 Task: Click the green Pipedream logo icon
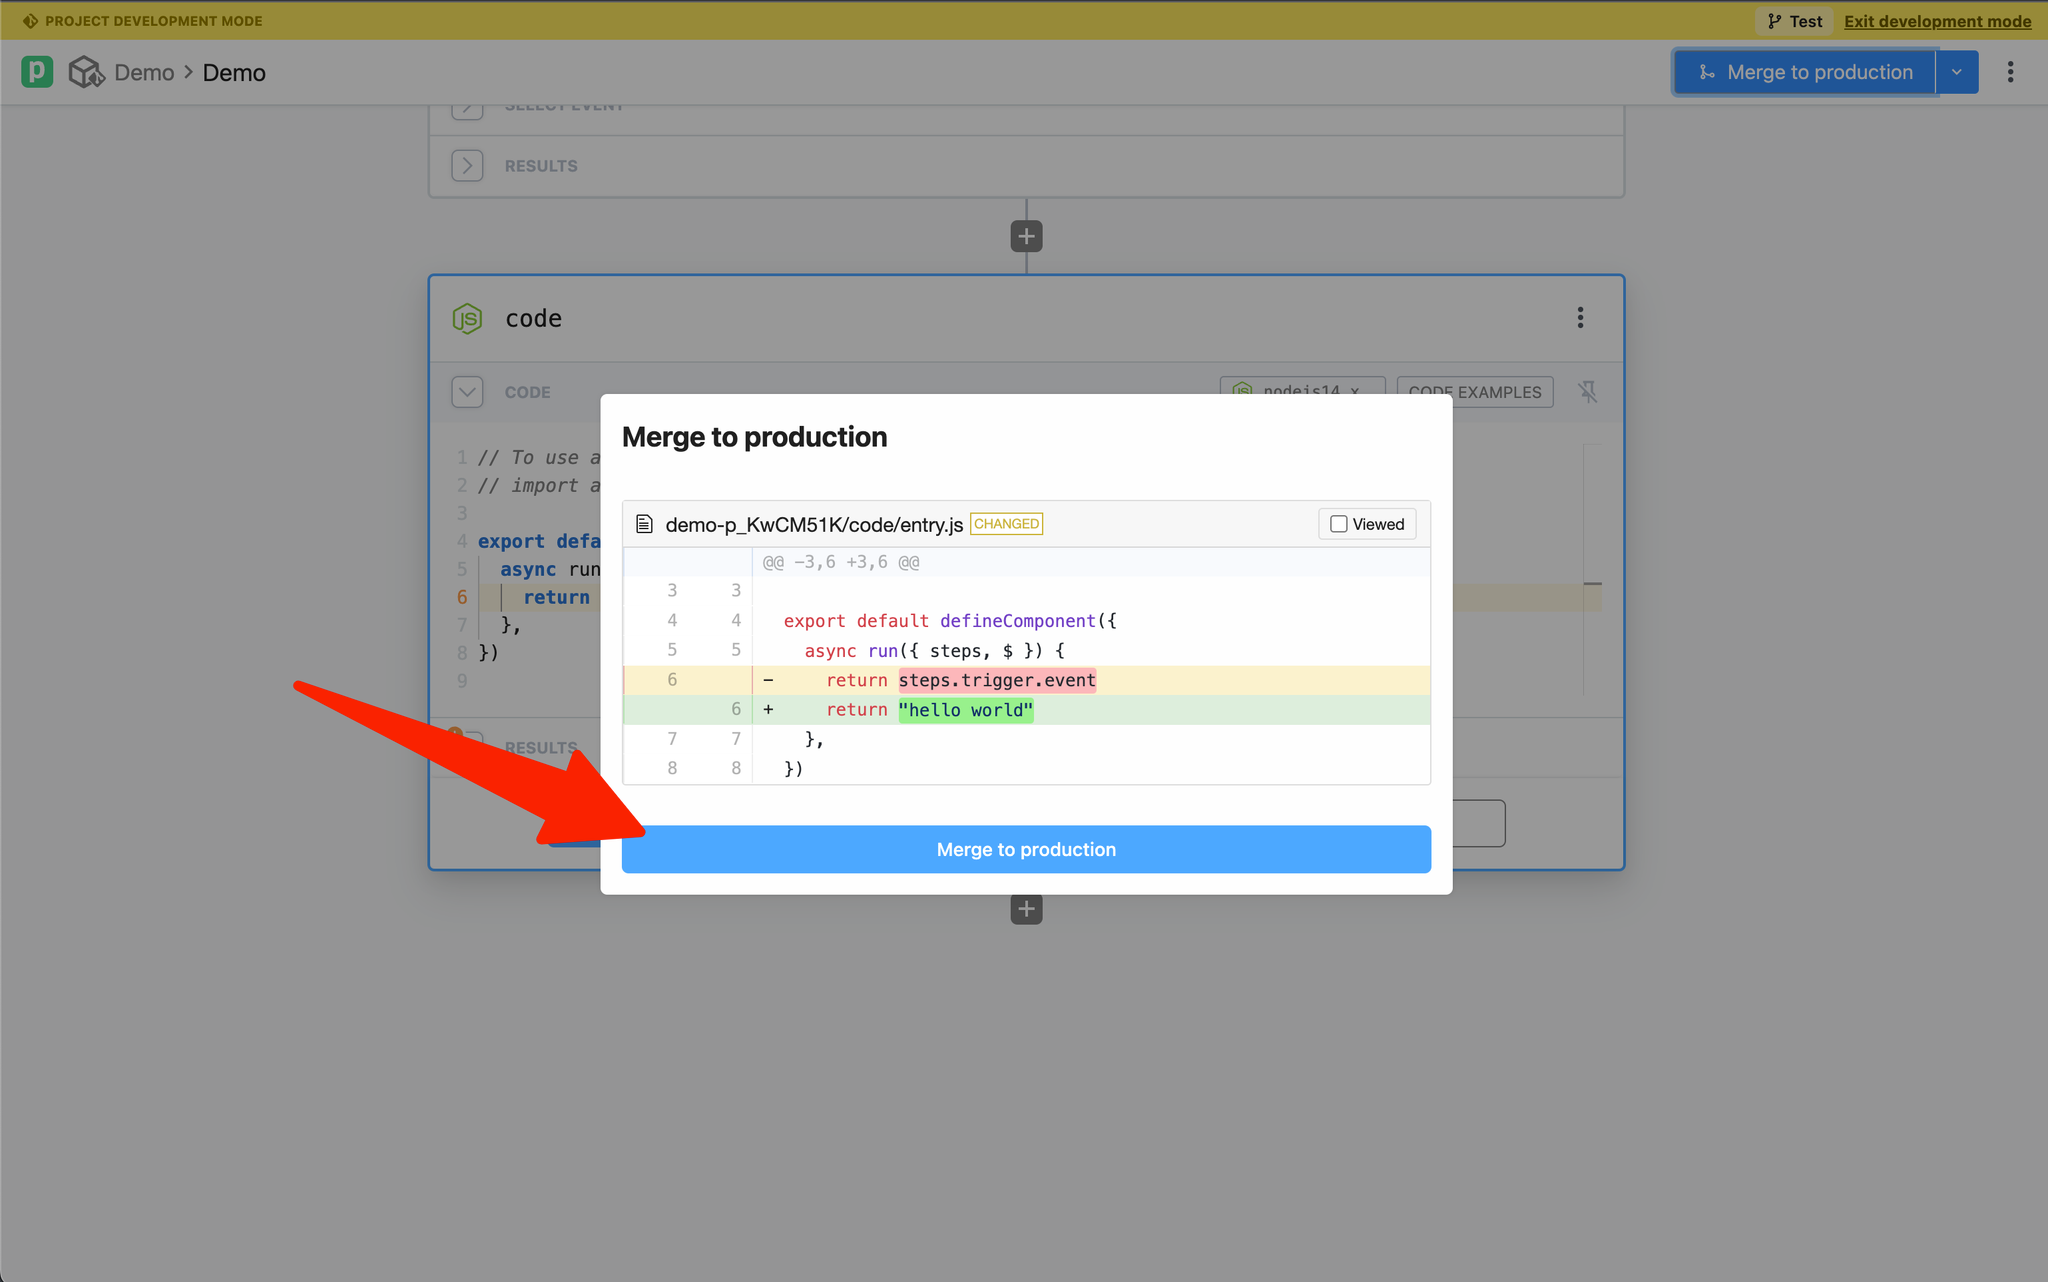click(37, 72)
